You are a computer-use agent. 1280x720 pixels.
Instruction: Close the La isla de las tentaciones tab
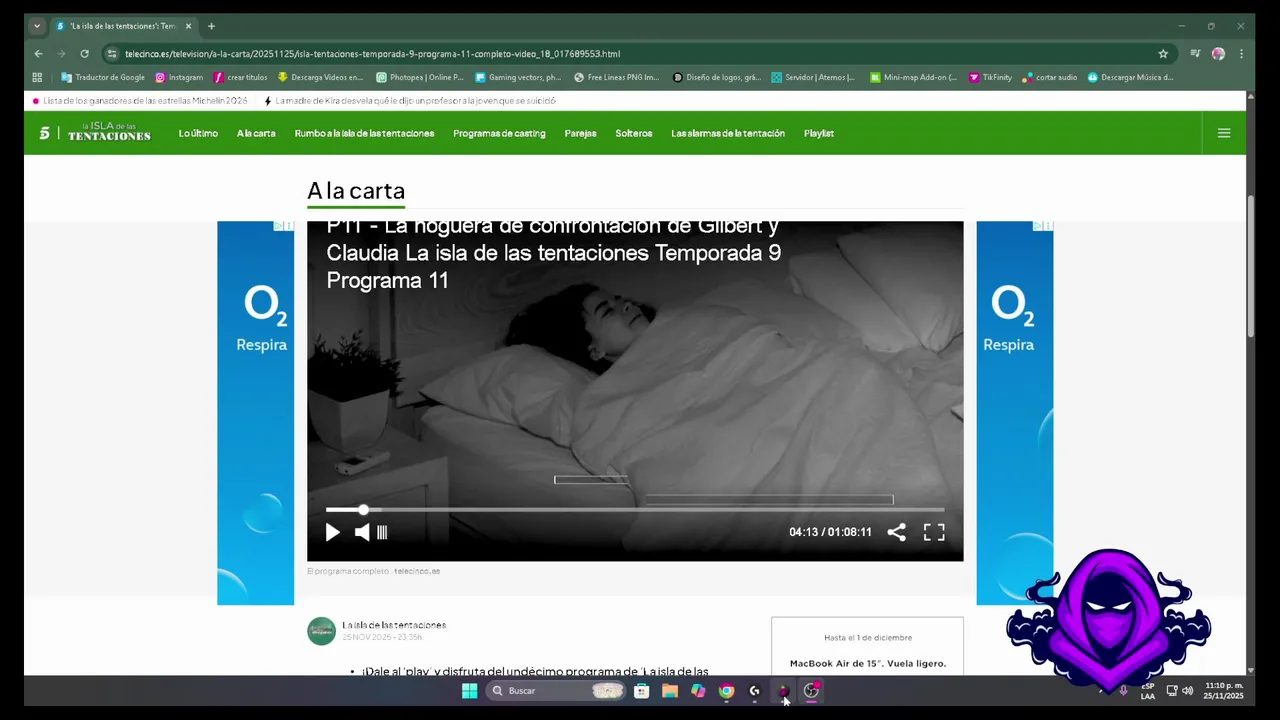(187, 26)
